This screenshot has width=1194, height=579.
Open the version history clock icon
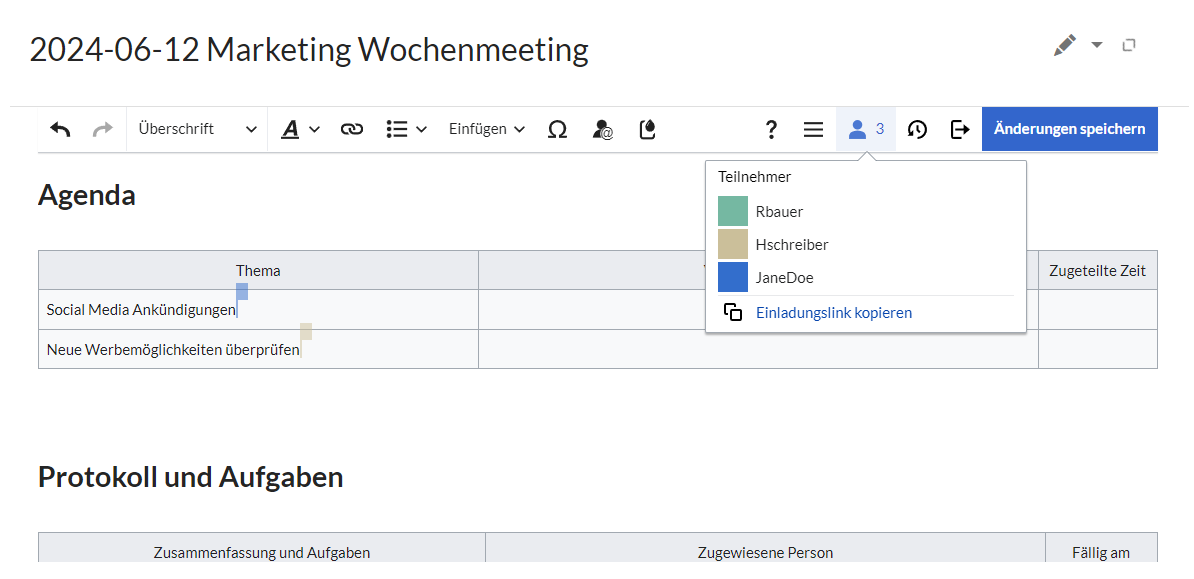(x=917, y=129)
